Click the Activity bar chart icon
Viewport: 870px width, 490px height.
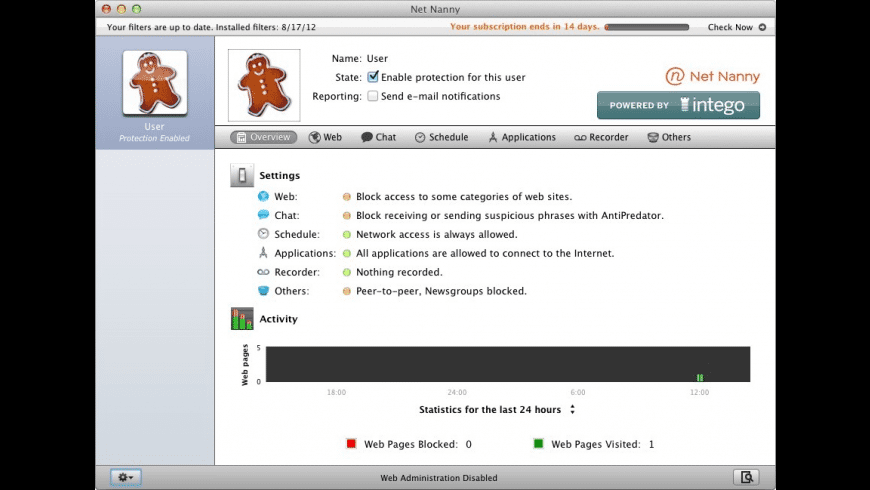(x=242, y=319)
